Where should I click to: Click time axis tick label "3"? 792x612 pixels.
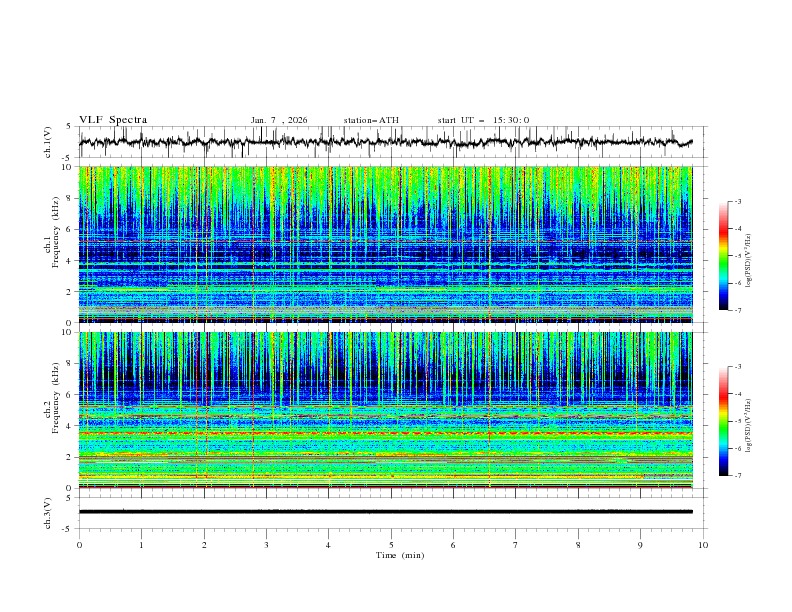pyautogui.click(x=266, y=545)
